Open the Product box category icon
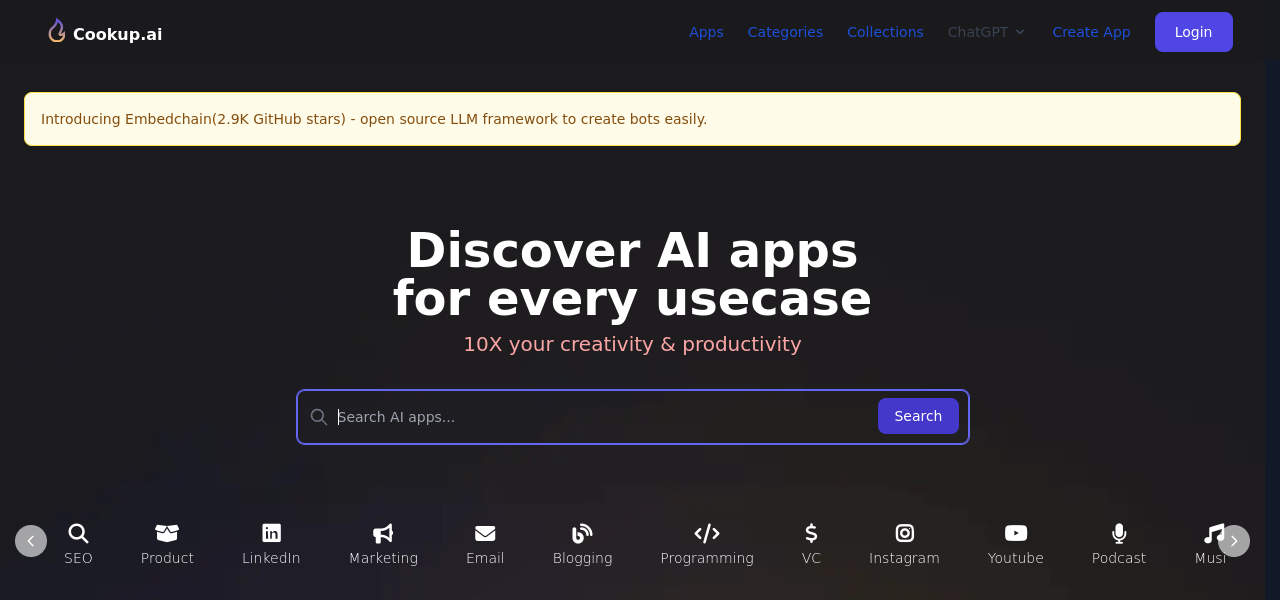 [167, 533]
